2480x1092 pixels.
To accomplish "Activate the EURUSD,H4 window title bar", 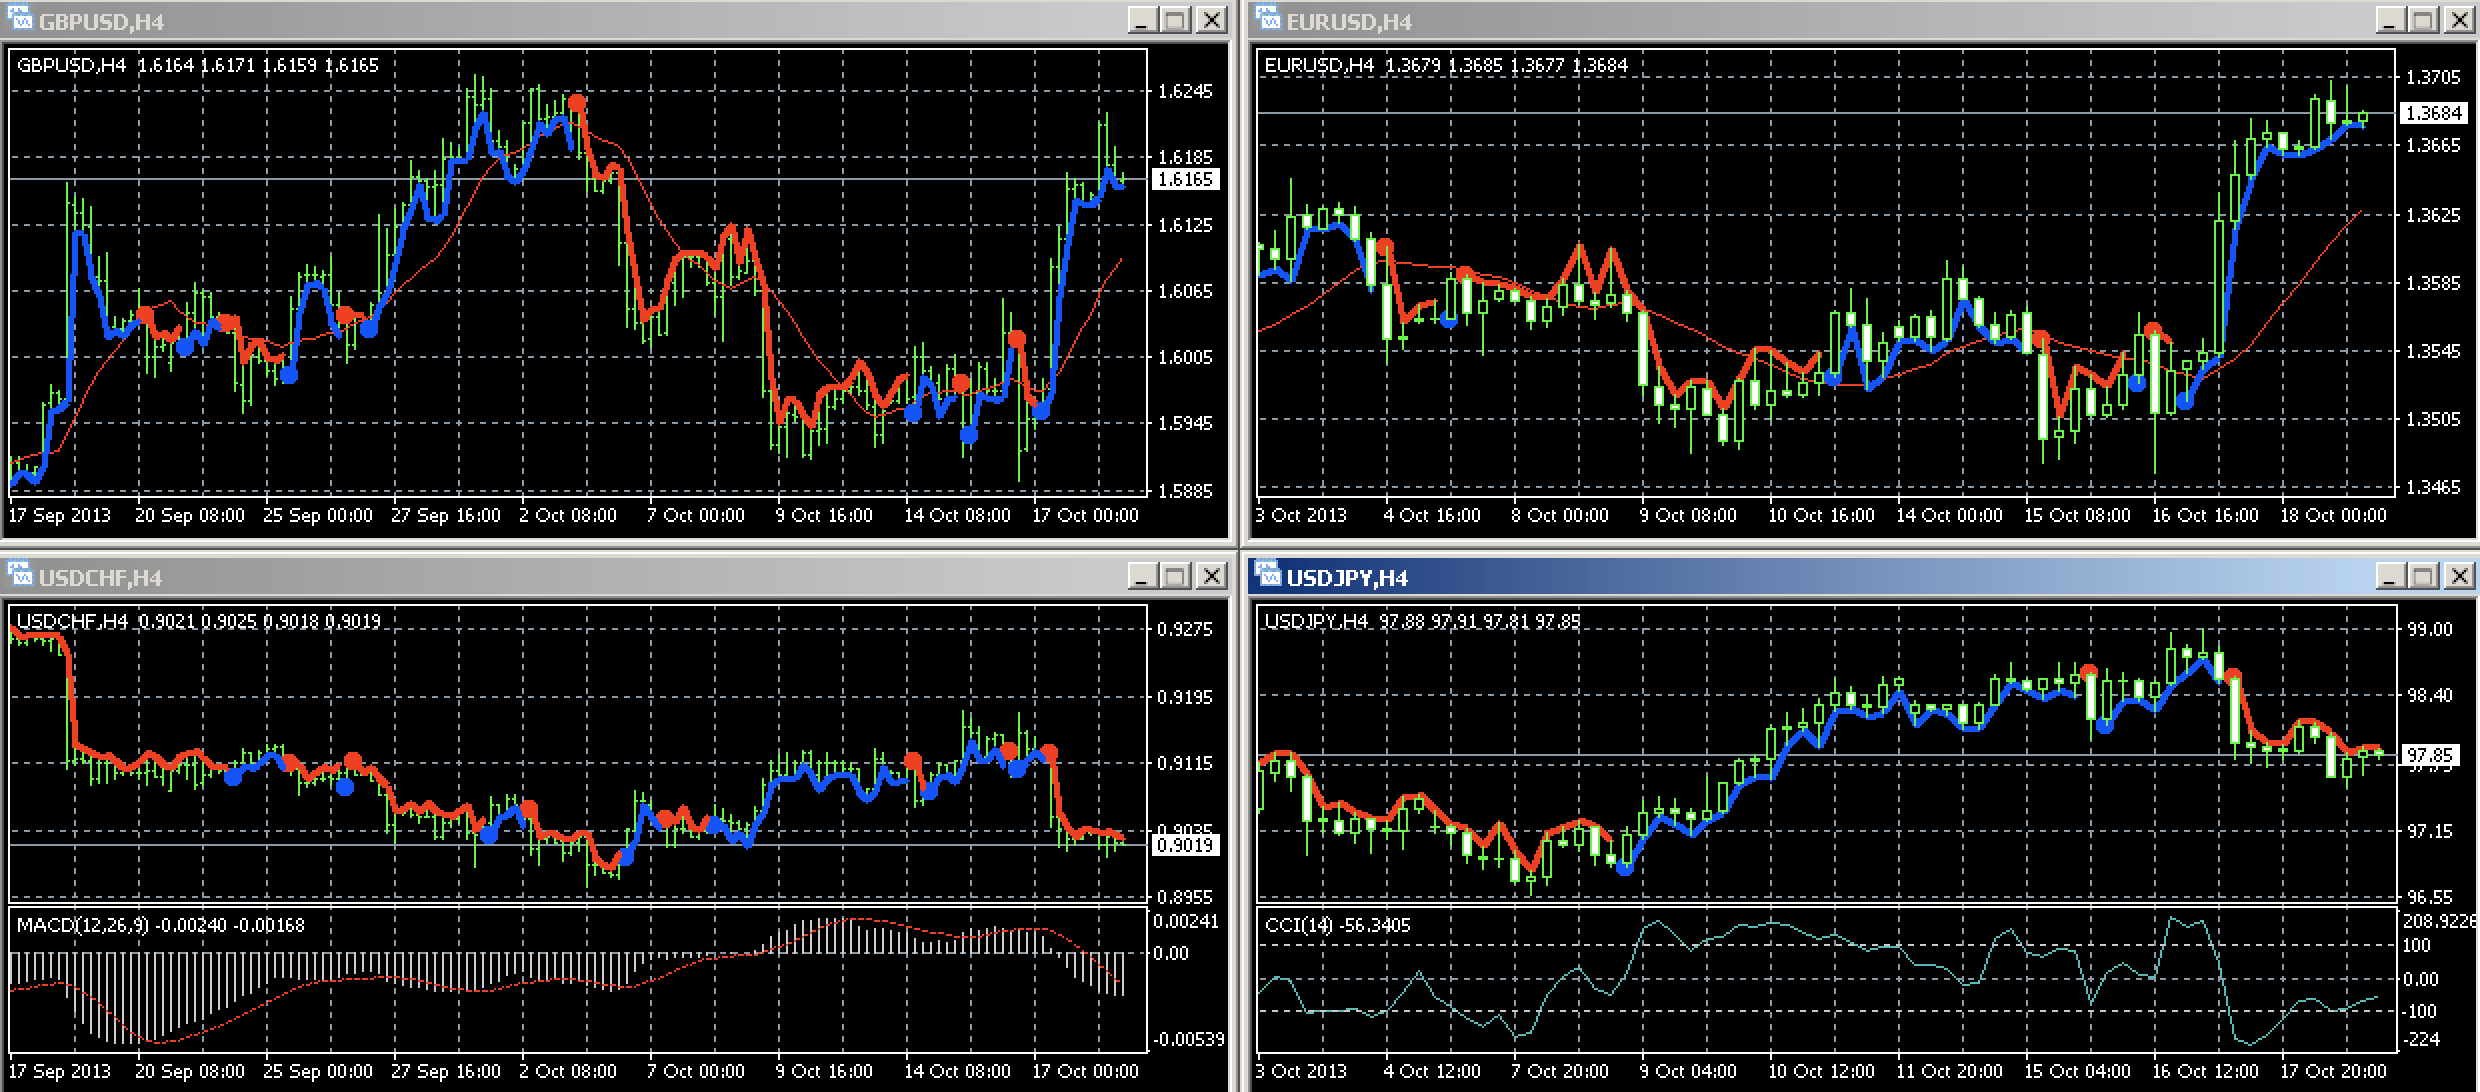I will (1800, 20).
